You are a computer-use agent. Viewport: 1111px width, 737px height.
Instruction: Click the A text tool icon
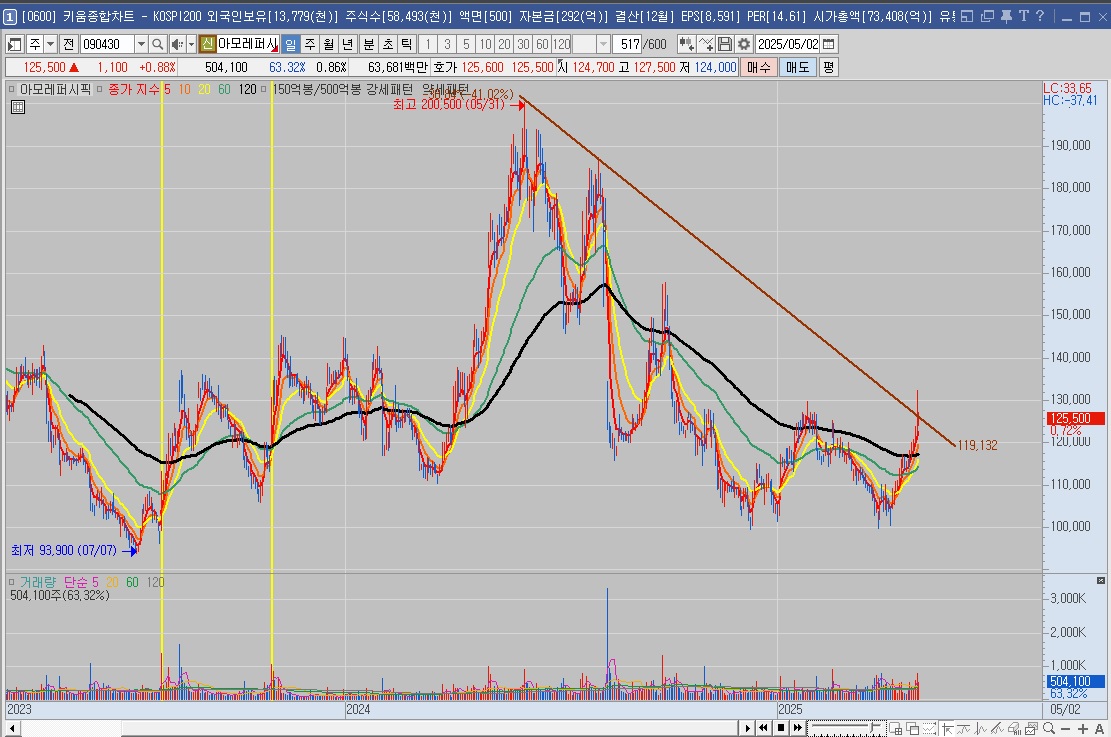click(x=1100, y=728)
